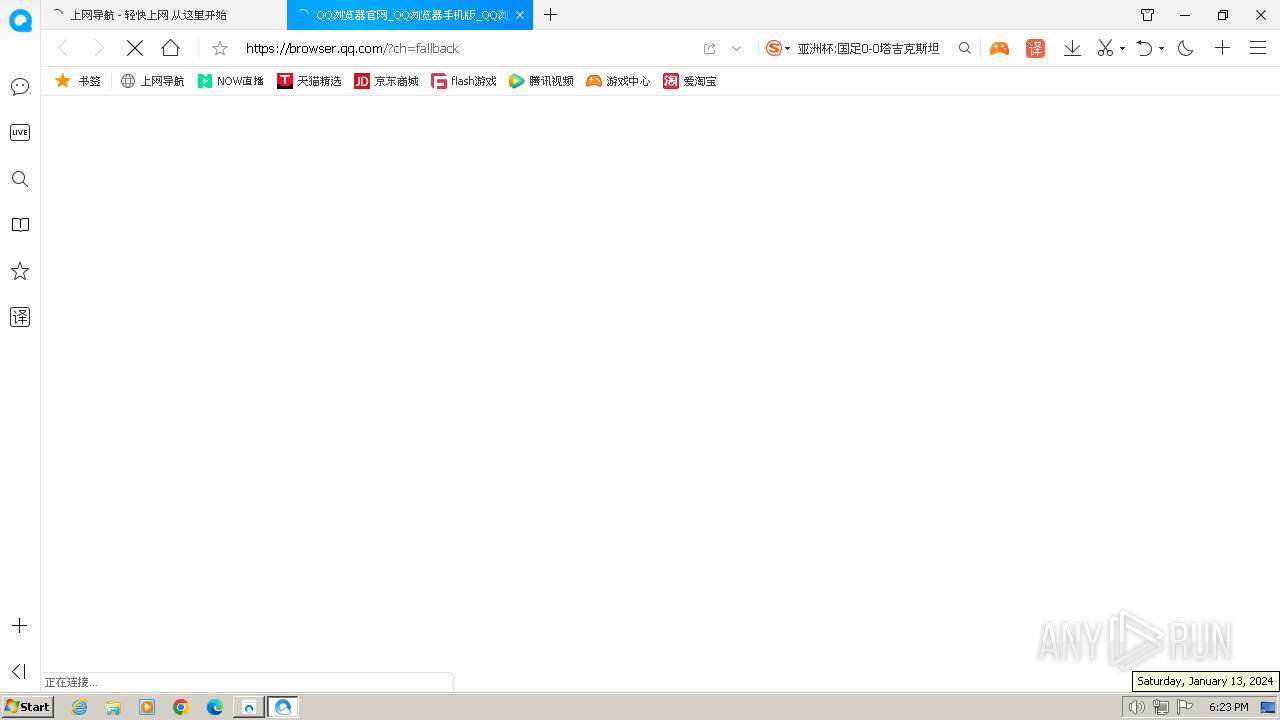The width and height of the screenshot is (1280, 720).
Task: Open the NOW直播 bookmark
Action: coord(230,81)
